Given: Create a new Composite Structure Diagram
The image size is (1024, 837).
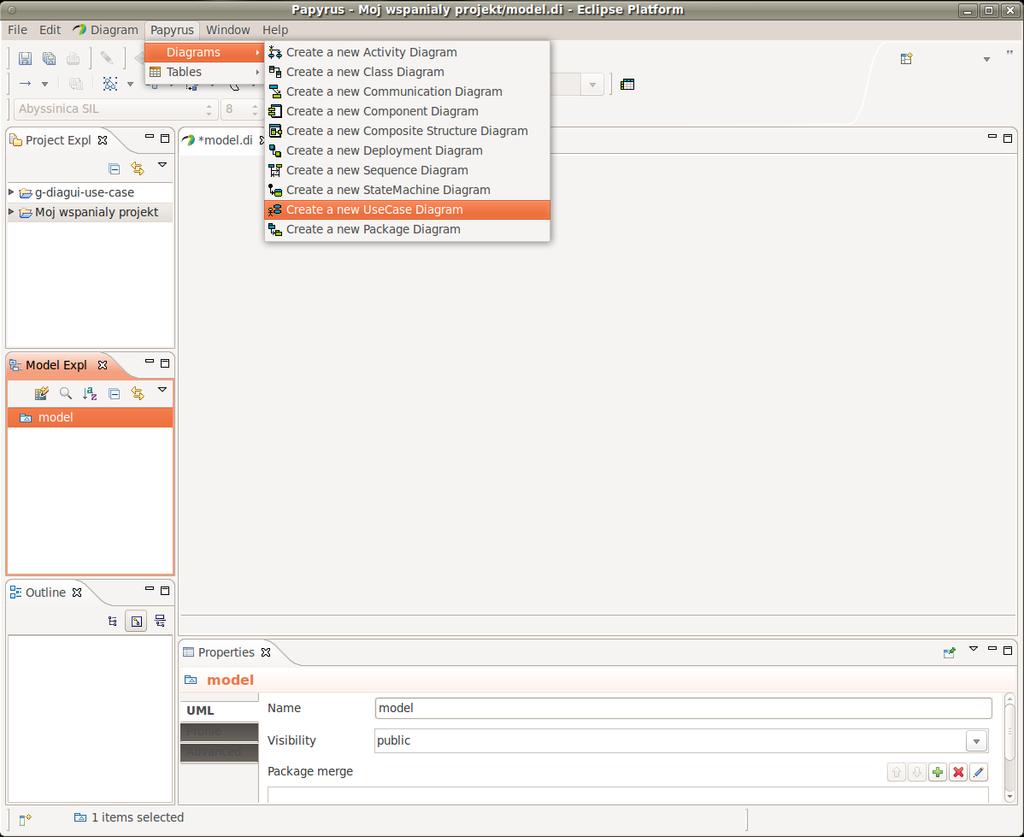Looking at the screenshot, I should [x=407, y=131].
